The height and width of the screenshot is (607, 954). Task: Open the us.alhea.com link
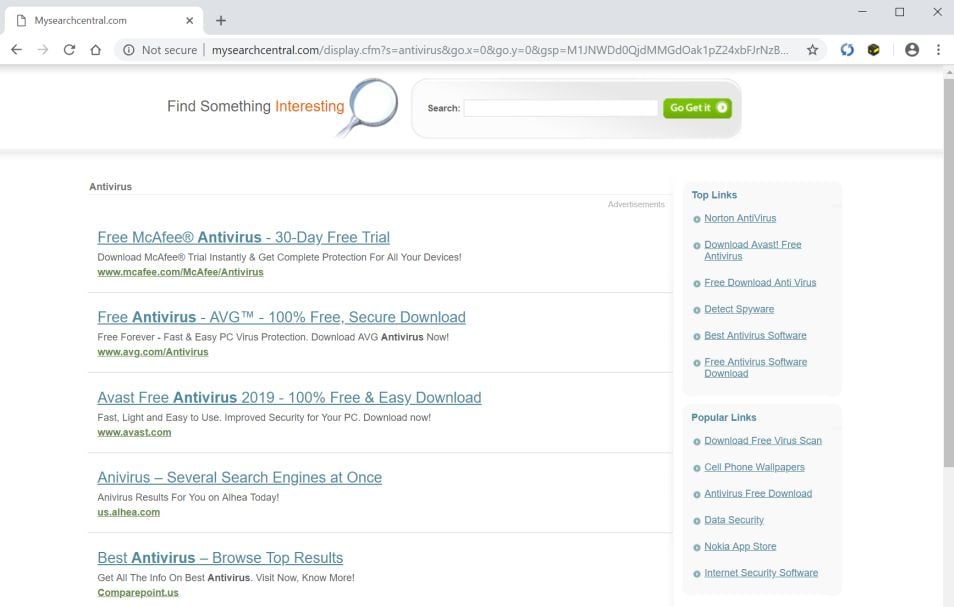point(128,512)
